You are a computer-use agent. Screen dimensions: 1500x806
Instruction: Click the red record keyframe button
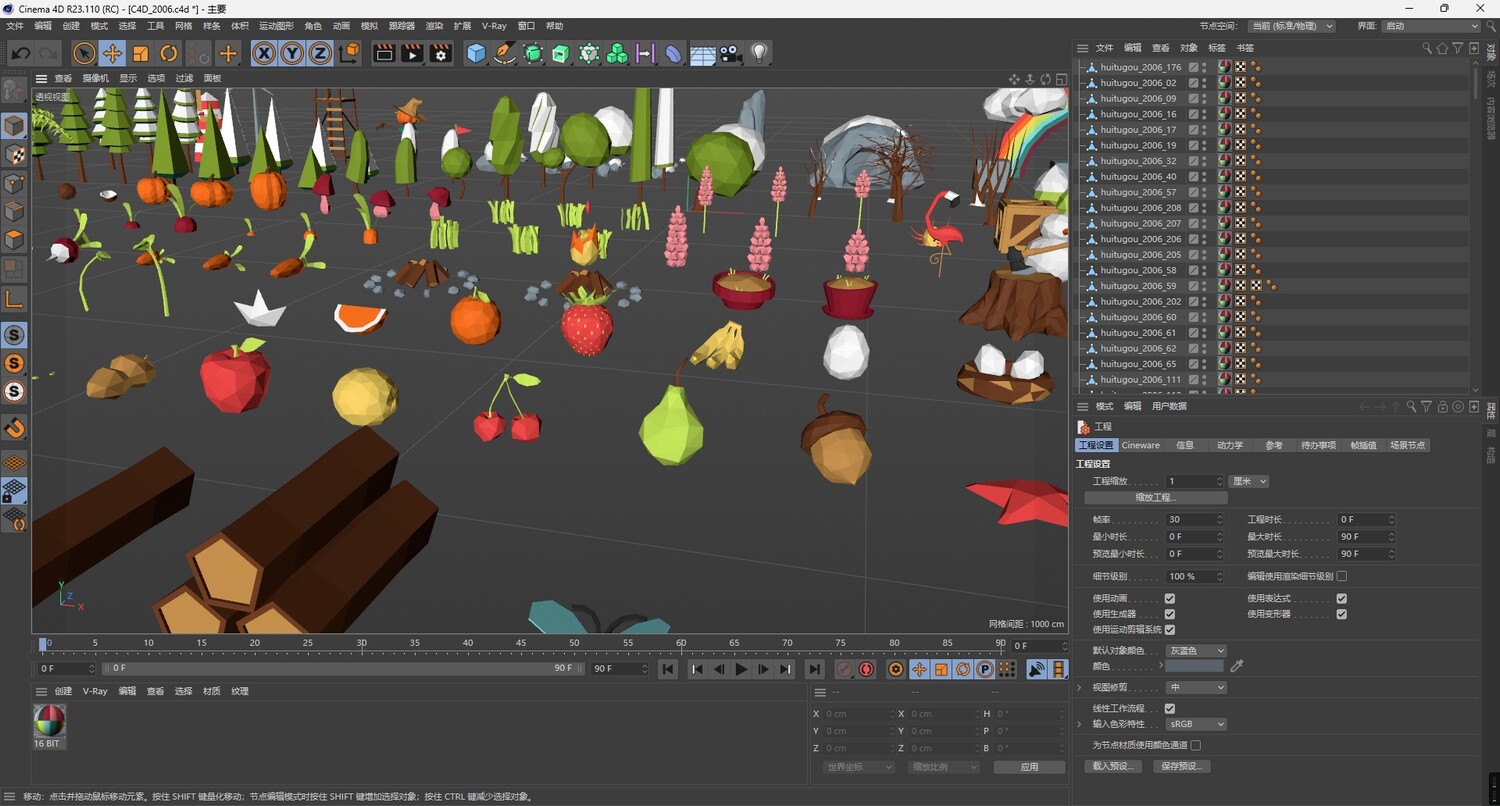coord(866,669)
